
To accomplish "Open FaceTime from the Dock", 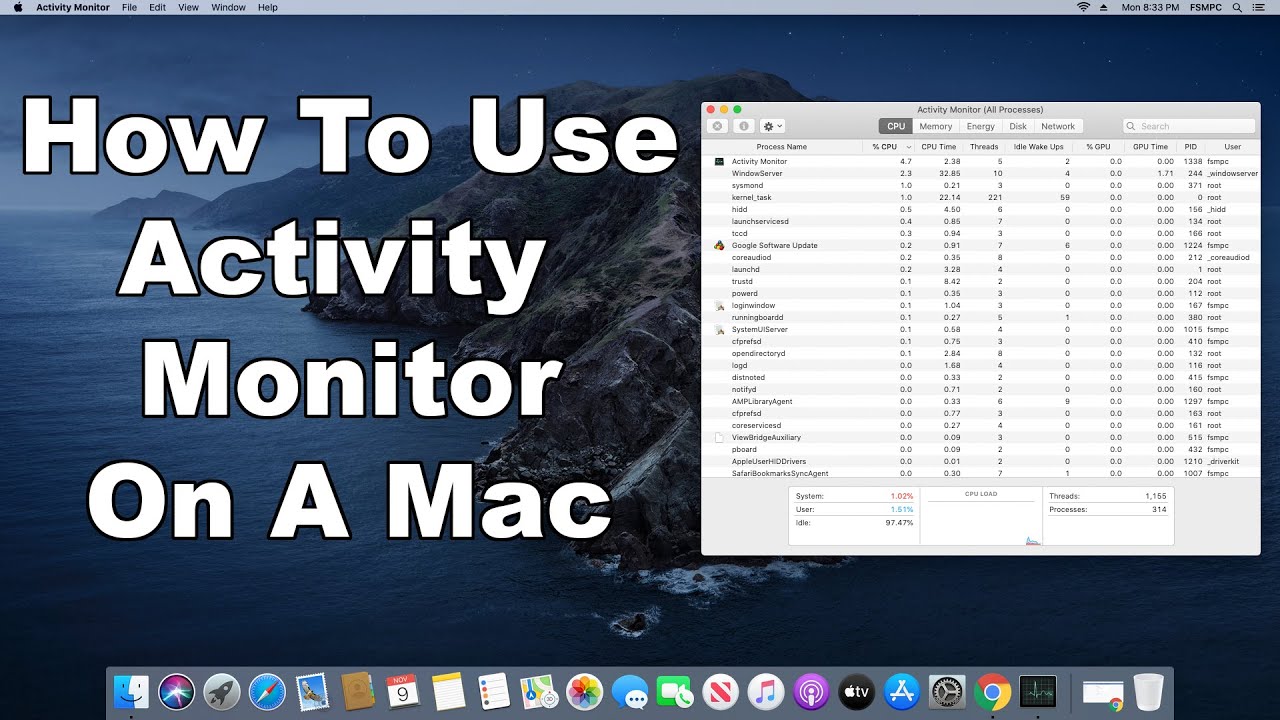I will point(675,692).
